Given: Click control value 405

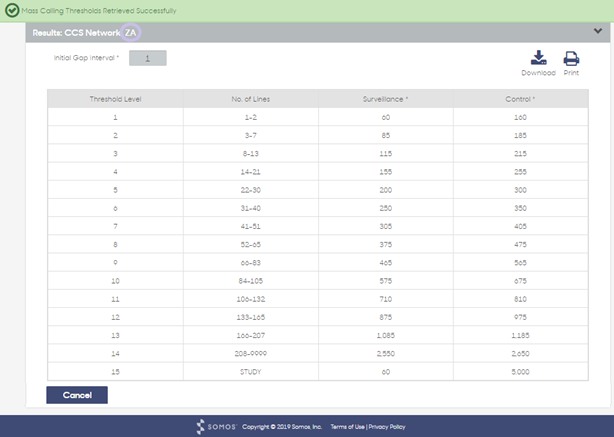Looking at the screenshot, I should click(520, 226).
